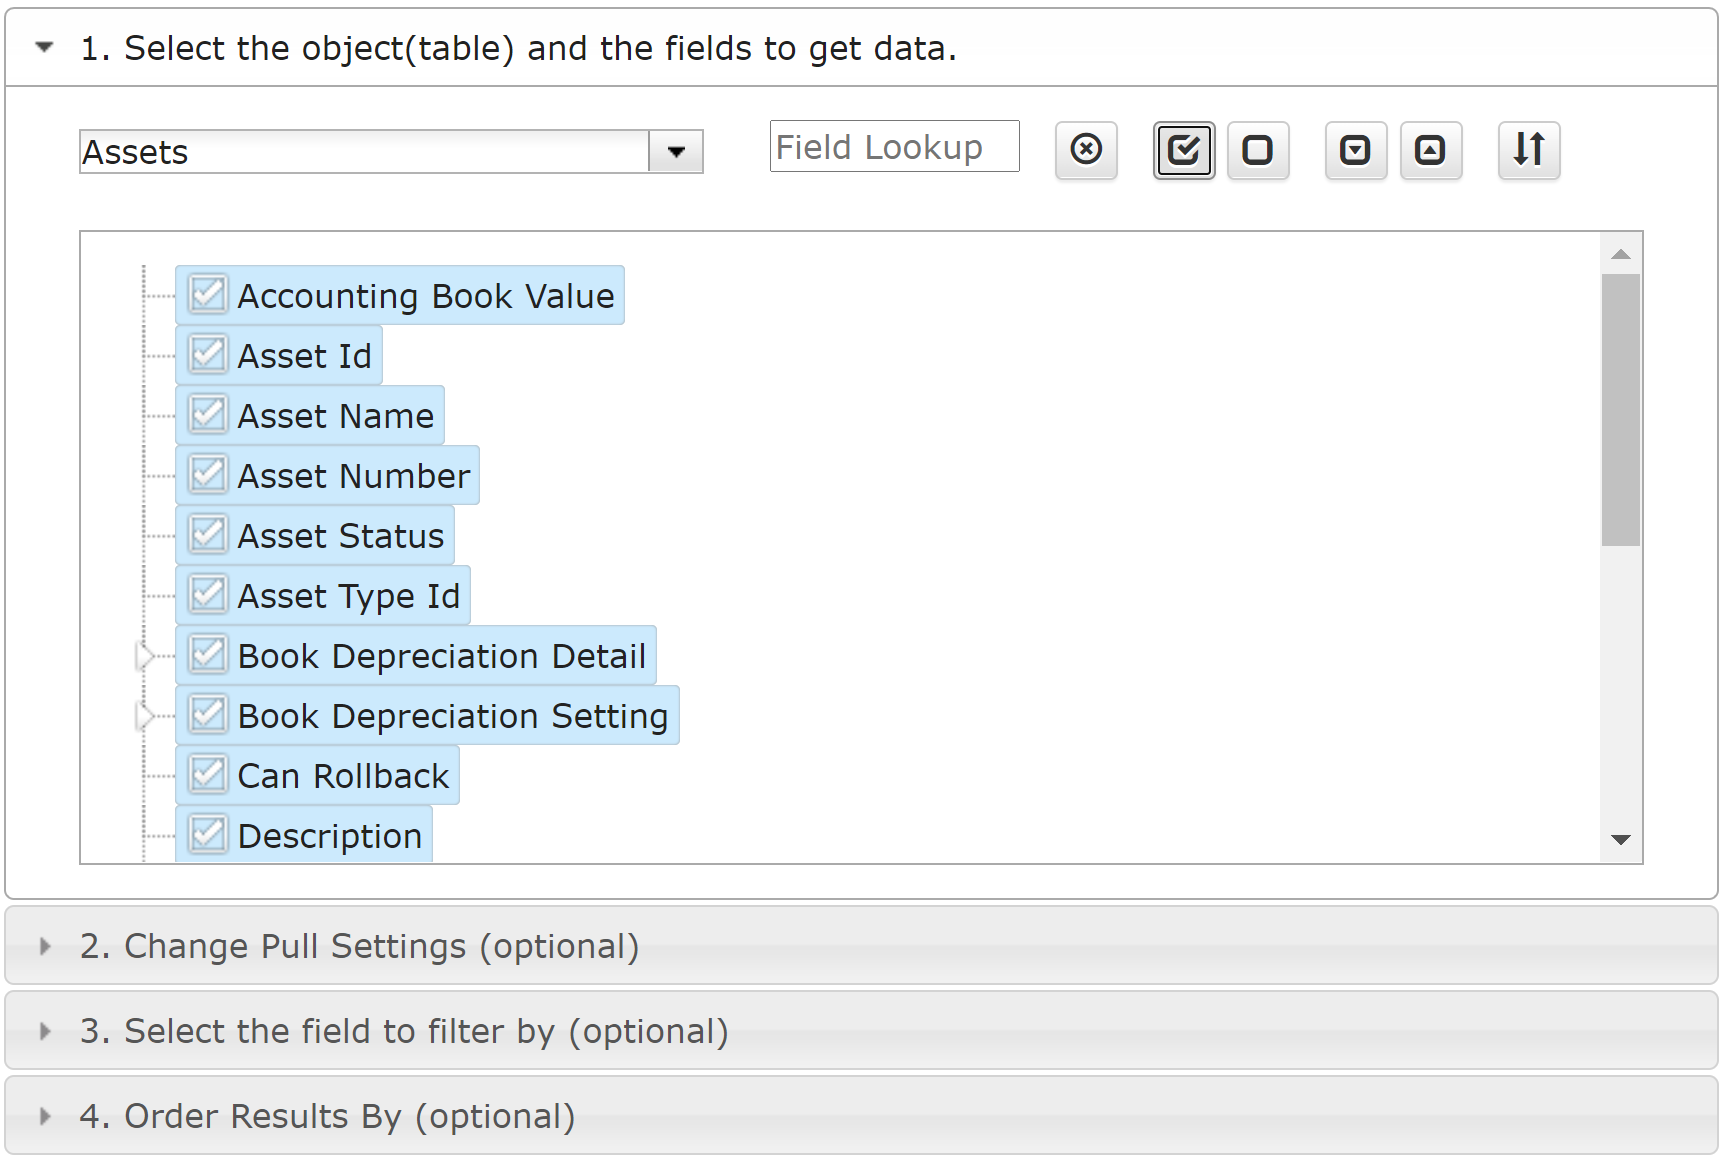Uncheck the Accounting Book Value checkbox
This screenshot has width=1726, height=1160.
click(x=208, y=295)
